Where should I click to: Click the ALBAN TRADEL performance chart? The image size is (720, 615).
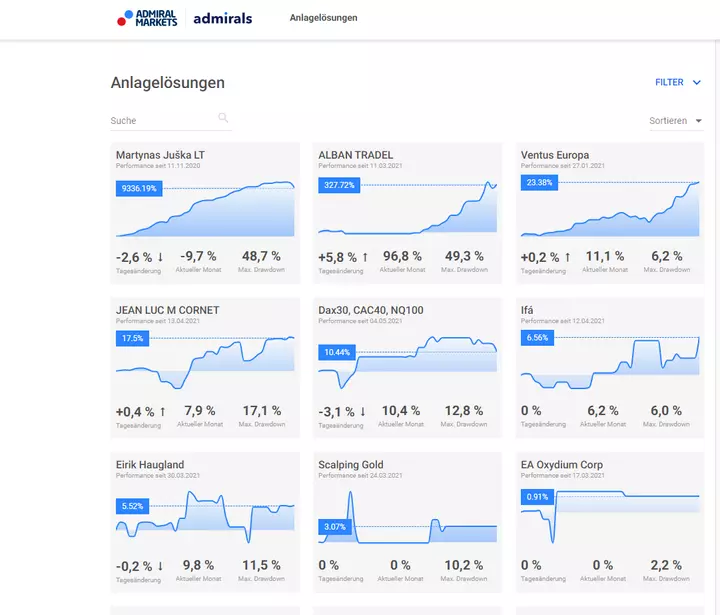click(x=407, y=208)
